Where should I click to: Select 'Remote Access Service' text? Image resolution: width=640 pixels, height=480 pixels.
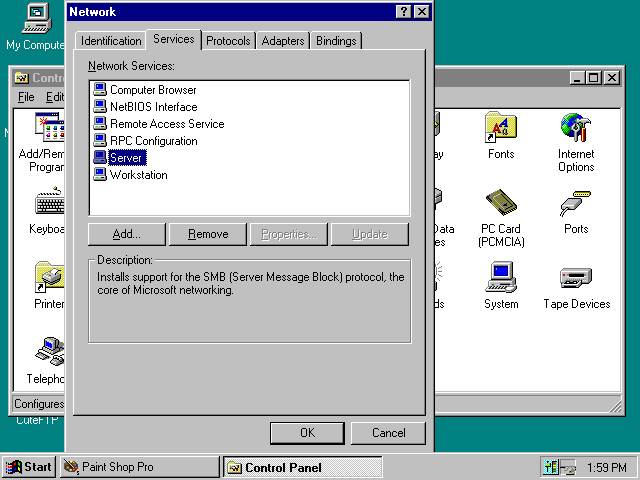point(167,124)
